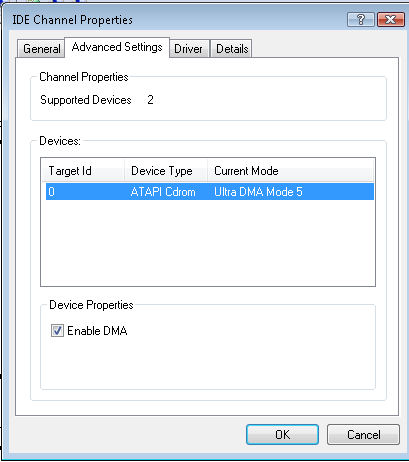Click the Target Id 0 cell
Image resolution: width=409 pixels, height=462 pixels.
pos(51,192)
